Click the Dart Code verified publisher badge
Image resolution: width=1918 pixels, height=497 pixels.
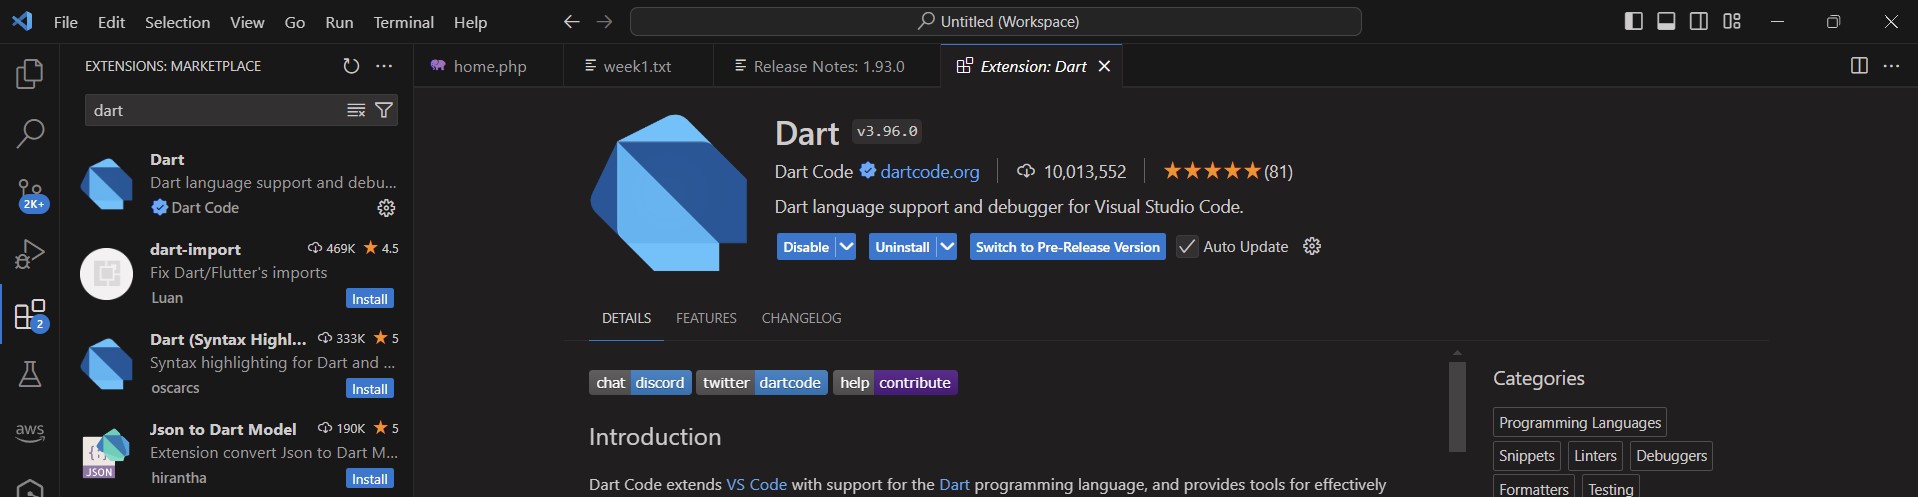867,171
